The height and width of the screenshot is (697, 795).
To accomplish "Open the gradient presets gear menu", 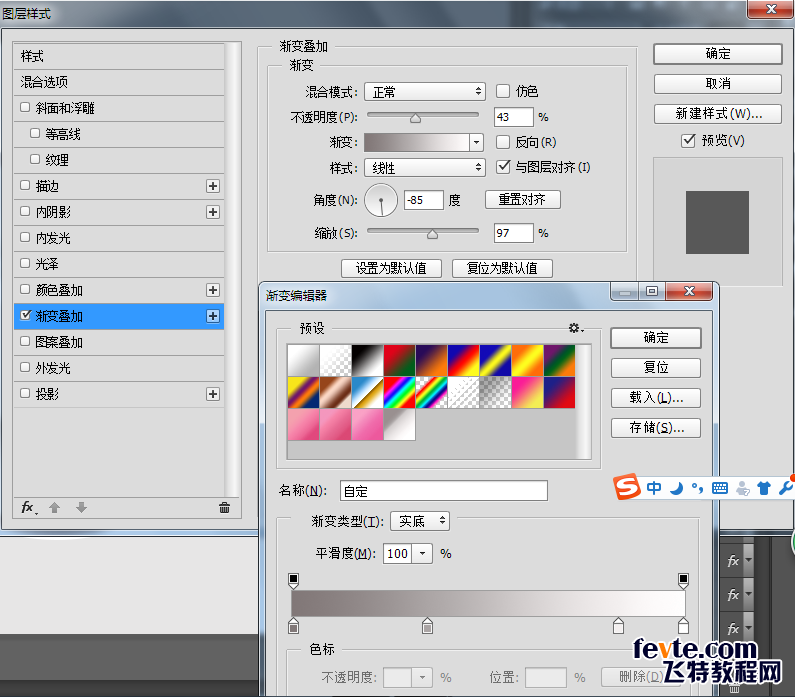I will tap(575, 328).
